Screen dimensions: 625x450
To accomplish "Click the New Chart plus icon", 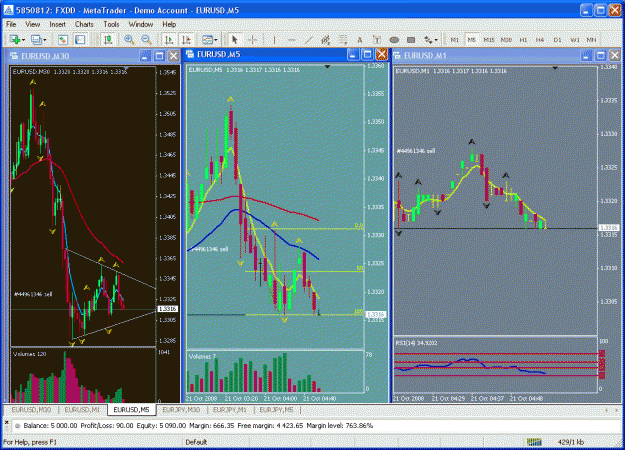I will [x=15, y=40].
